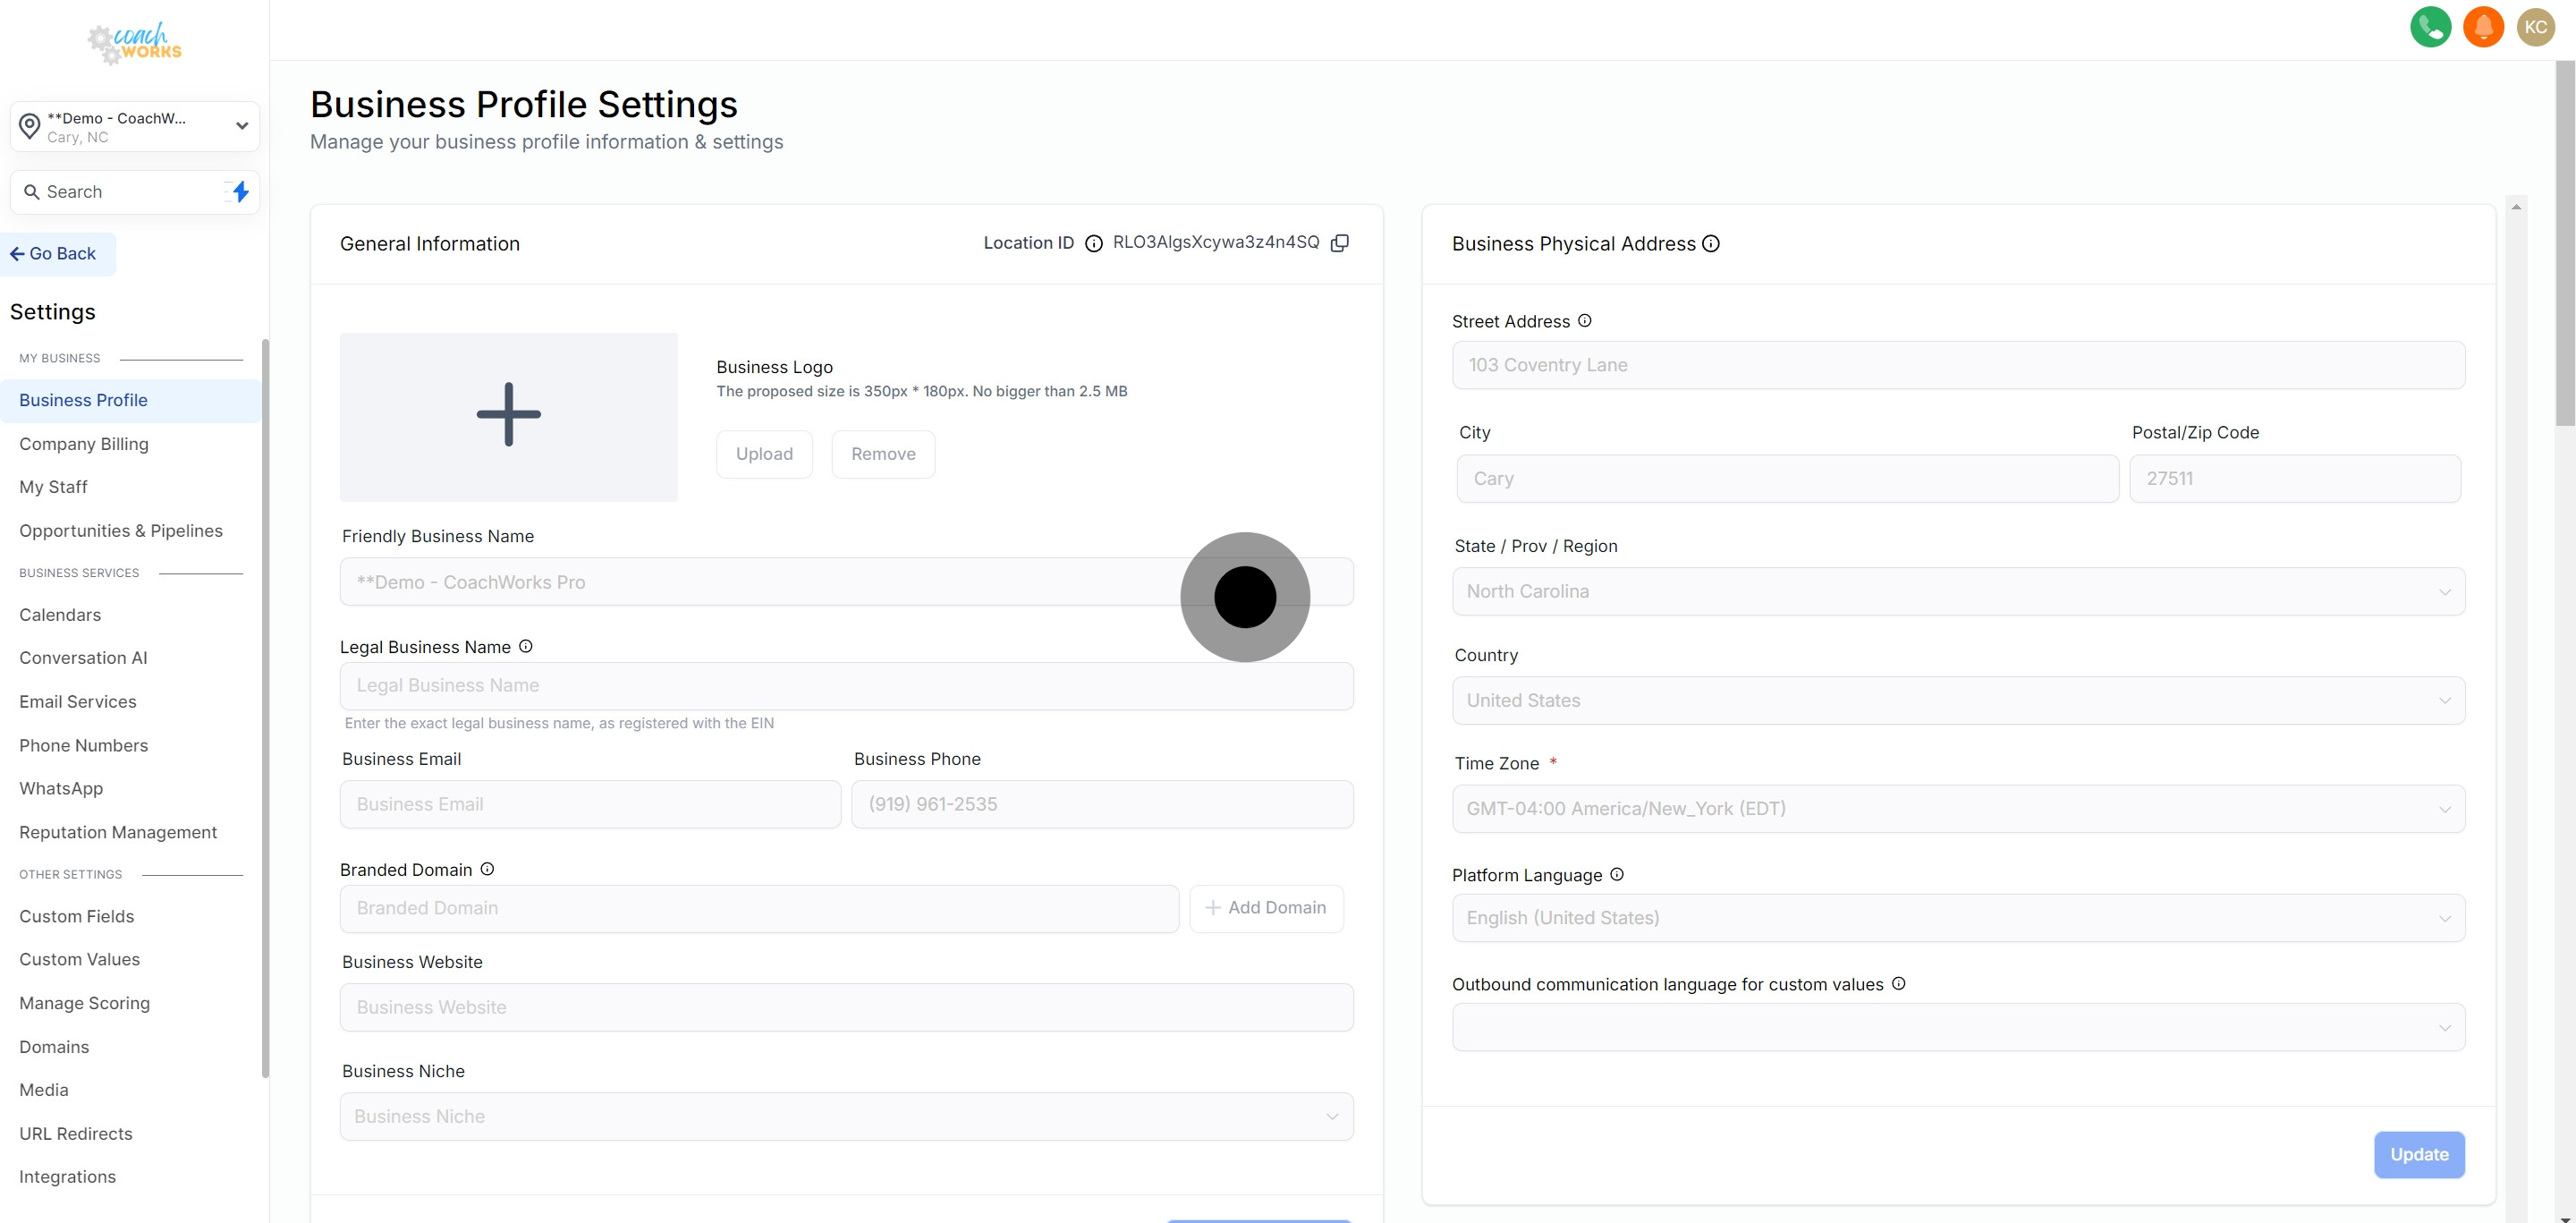Image resolution: width=2576 pixels, height=1223 pixels.
Task: Select Company Billing in the sidebar
Action: pyautogui.click(x=84, y=444)
